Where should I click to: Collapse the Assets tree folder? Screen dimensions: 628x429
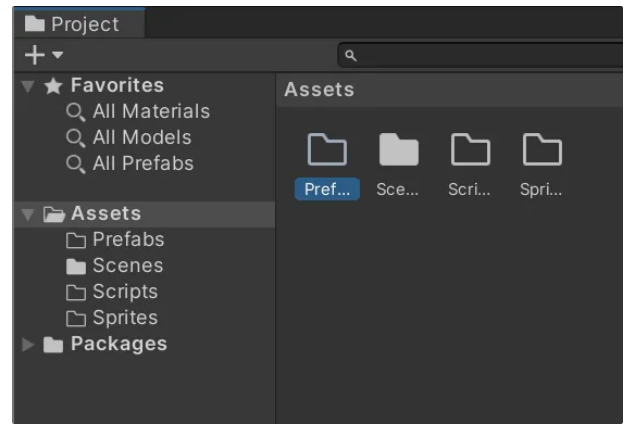(28, 214)
